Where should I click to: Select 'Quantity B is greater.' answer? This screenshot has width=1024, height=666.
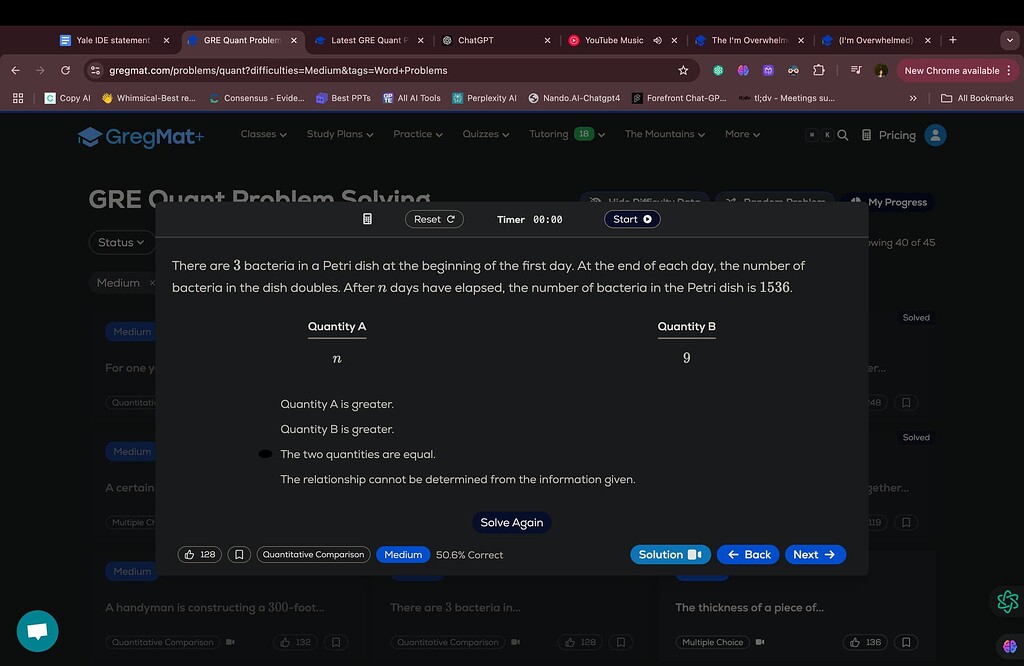click(x=337, y=429)
